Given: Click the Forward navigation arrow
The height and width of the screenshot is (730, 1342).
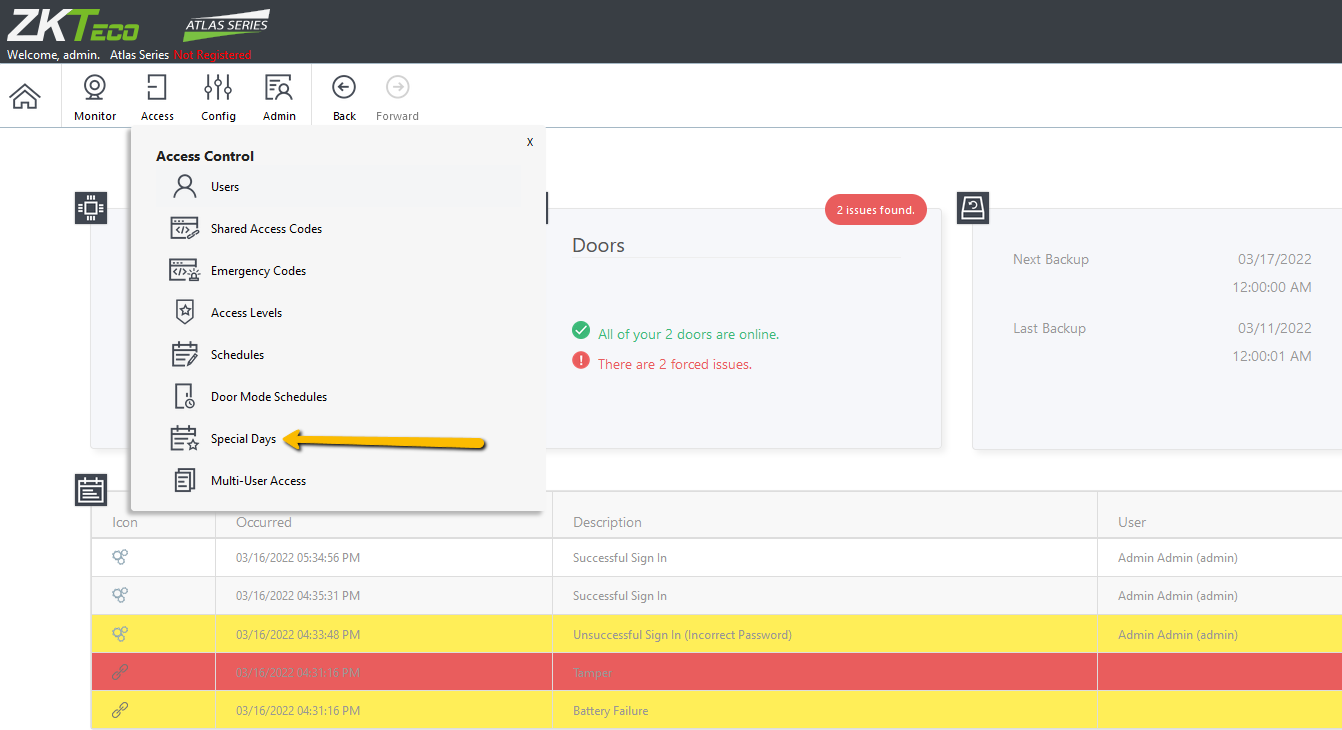Looking at the screenshot, I should (397, 98).
